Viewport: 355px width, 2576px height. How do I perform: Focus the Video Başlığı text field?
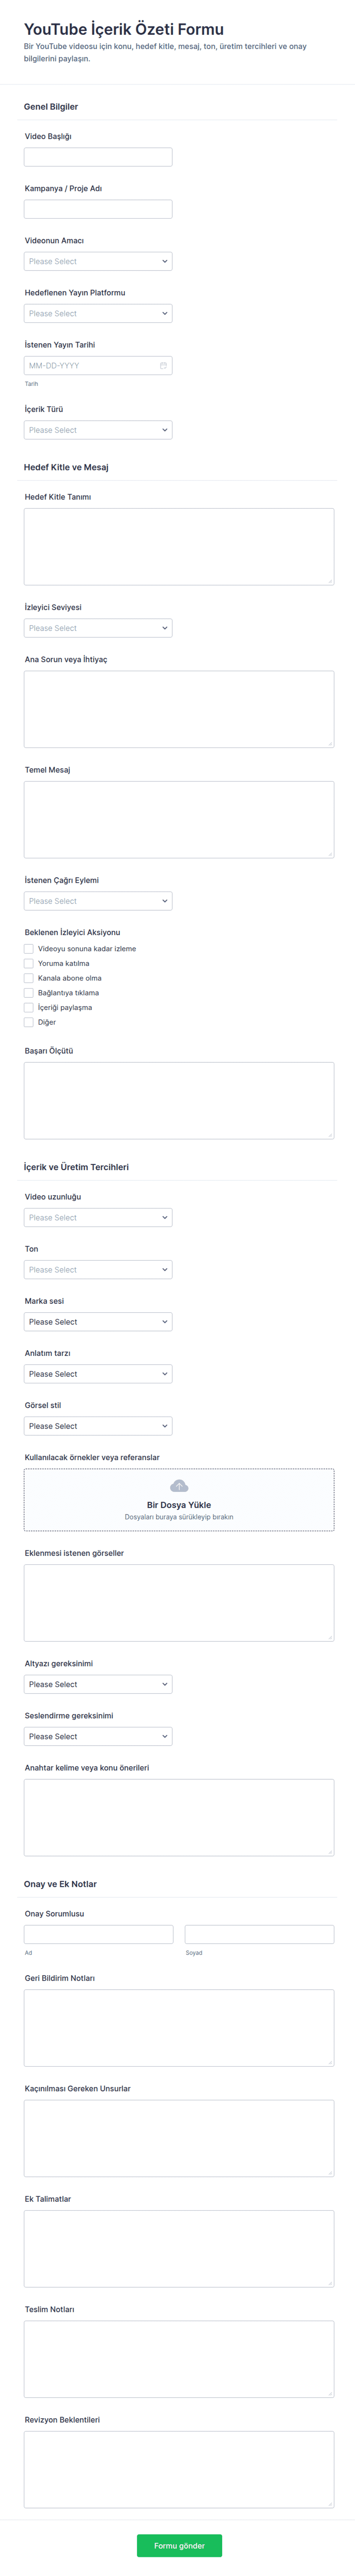[98, 157]
